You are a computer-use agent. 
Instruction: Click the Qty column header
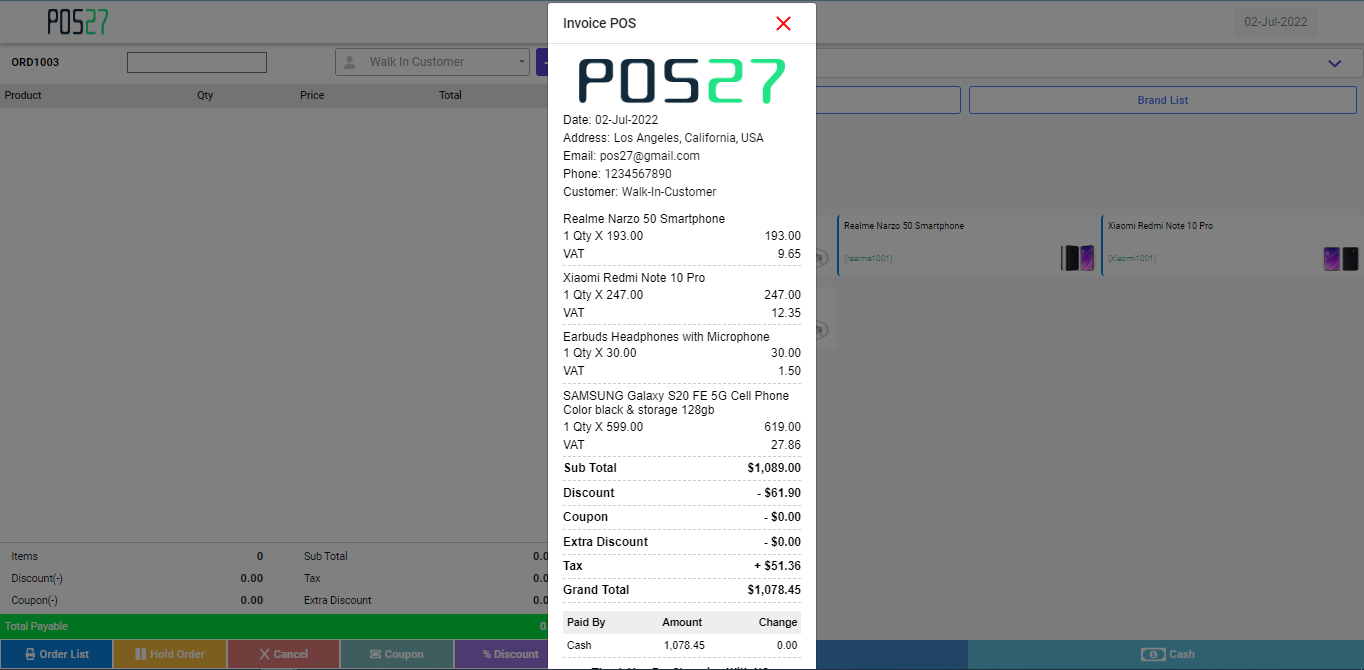pyautogui.click(x=205, y=95)
